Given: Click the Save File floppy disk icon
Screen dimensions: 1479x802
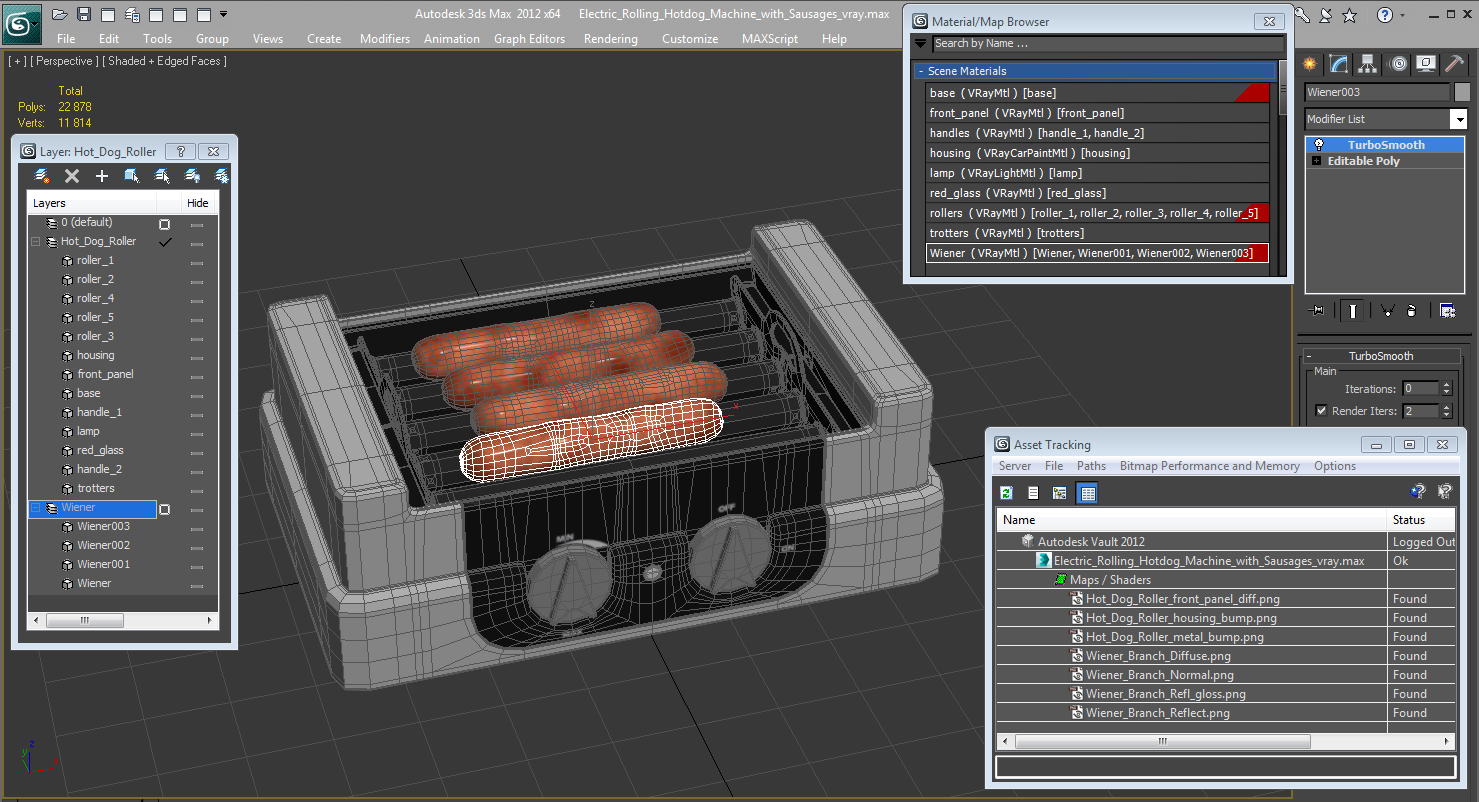Looking at the screenshot, I should (83, 14).
